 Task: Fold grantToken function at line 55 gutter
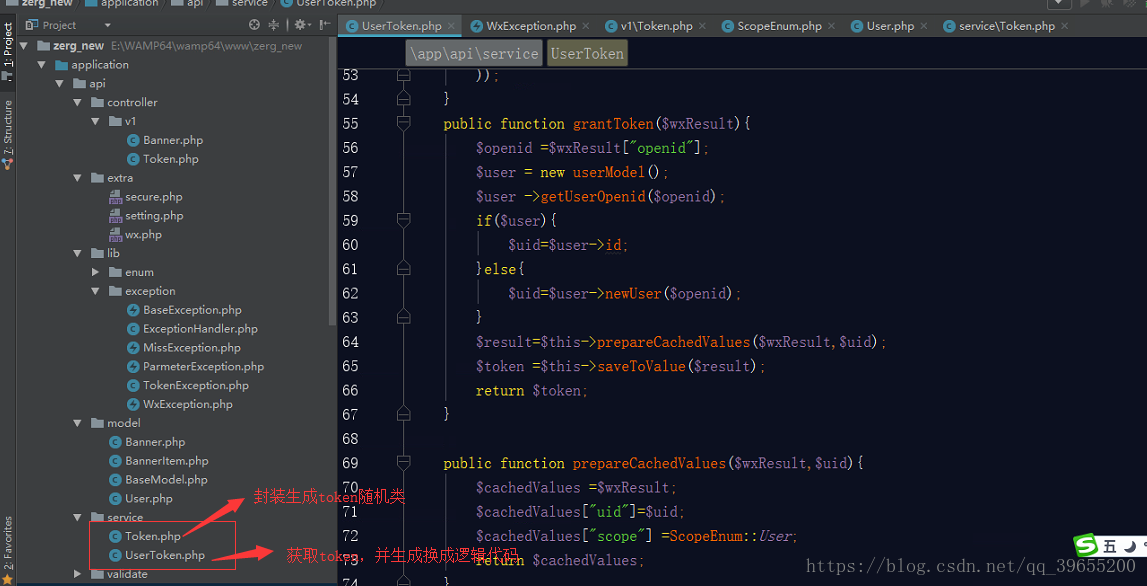tap(404, 122)
